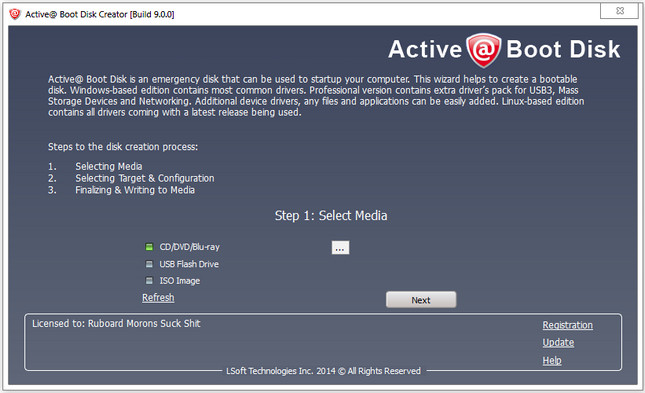Follow the Update link
The image size is (645, 393).
point(558,342)
